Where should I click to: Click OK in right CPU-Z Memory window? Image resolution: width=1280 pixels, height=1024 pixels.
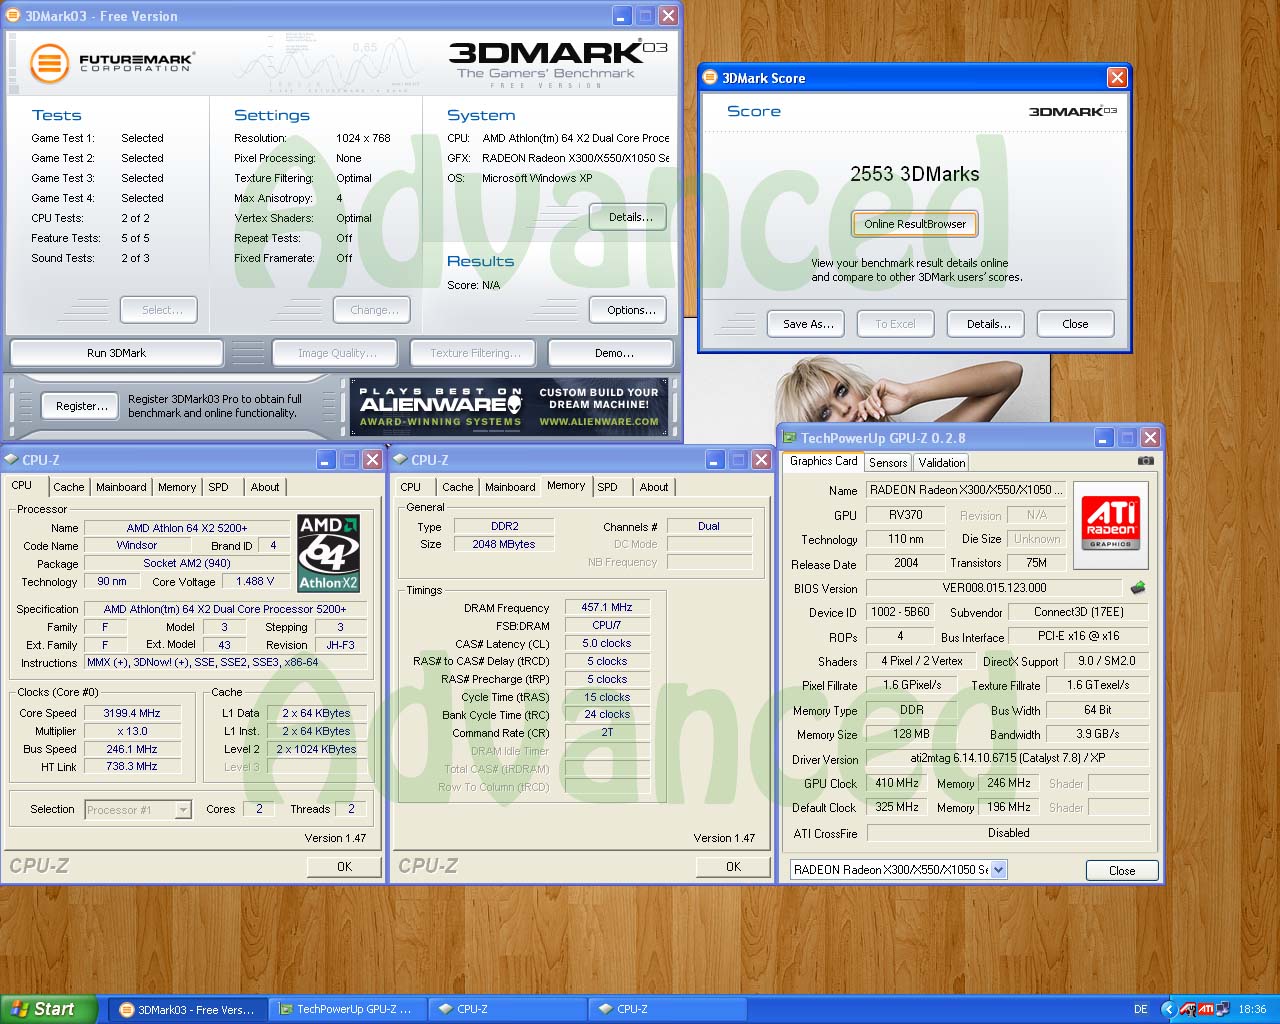[x=733, y=867]
